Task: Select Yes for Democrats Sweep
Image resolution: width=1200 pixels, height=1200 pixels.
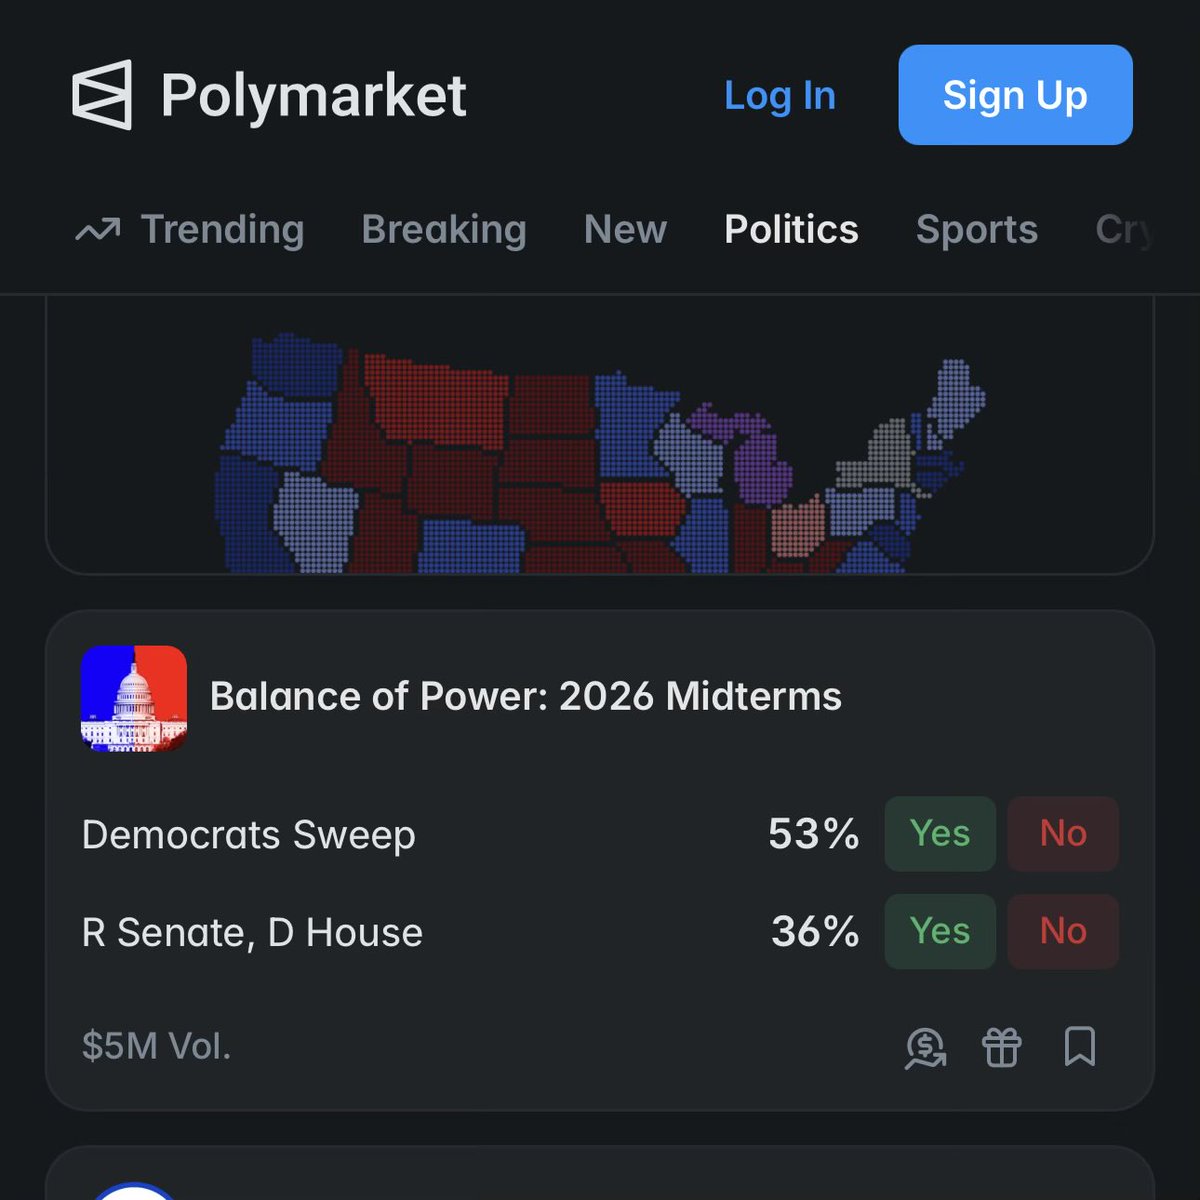Action: (x=940, y=834)
